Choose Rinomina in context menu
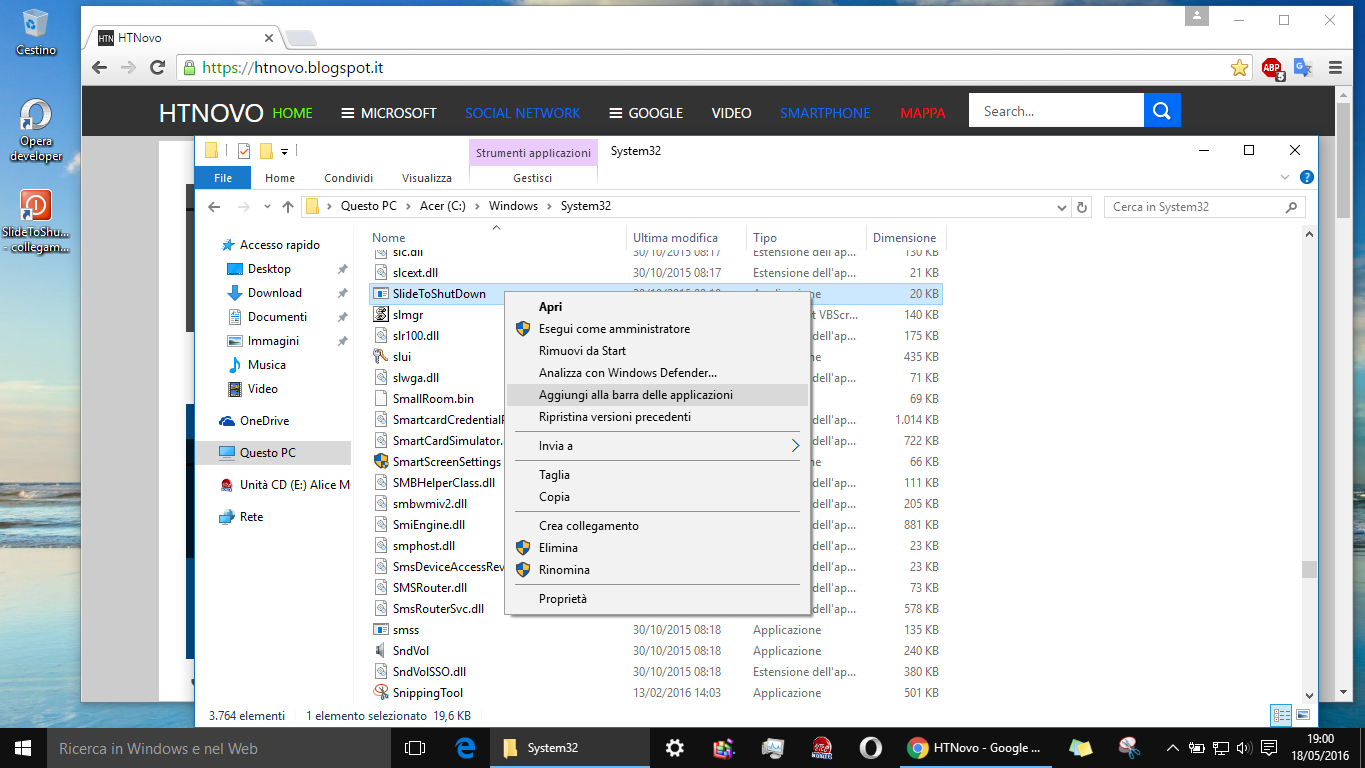The width and height of the screenshot is (1365, 768). tap(657, 570)
